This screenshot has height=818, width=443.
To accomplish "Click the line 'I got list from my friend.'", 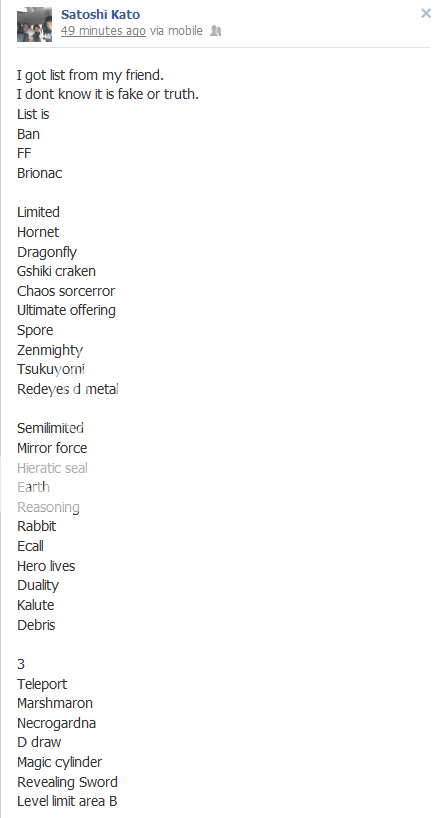I will (x=90, y=76).
